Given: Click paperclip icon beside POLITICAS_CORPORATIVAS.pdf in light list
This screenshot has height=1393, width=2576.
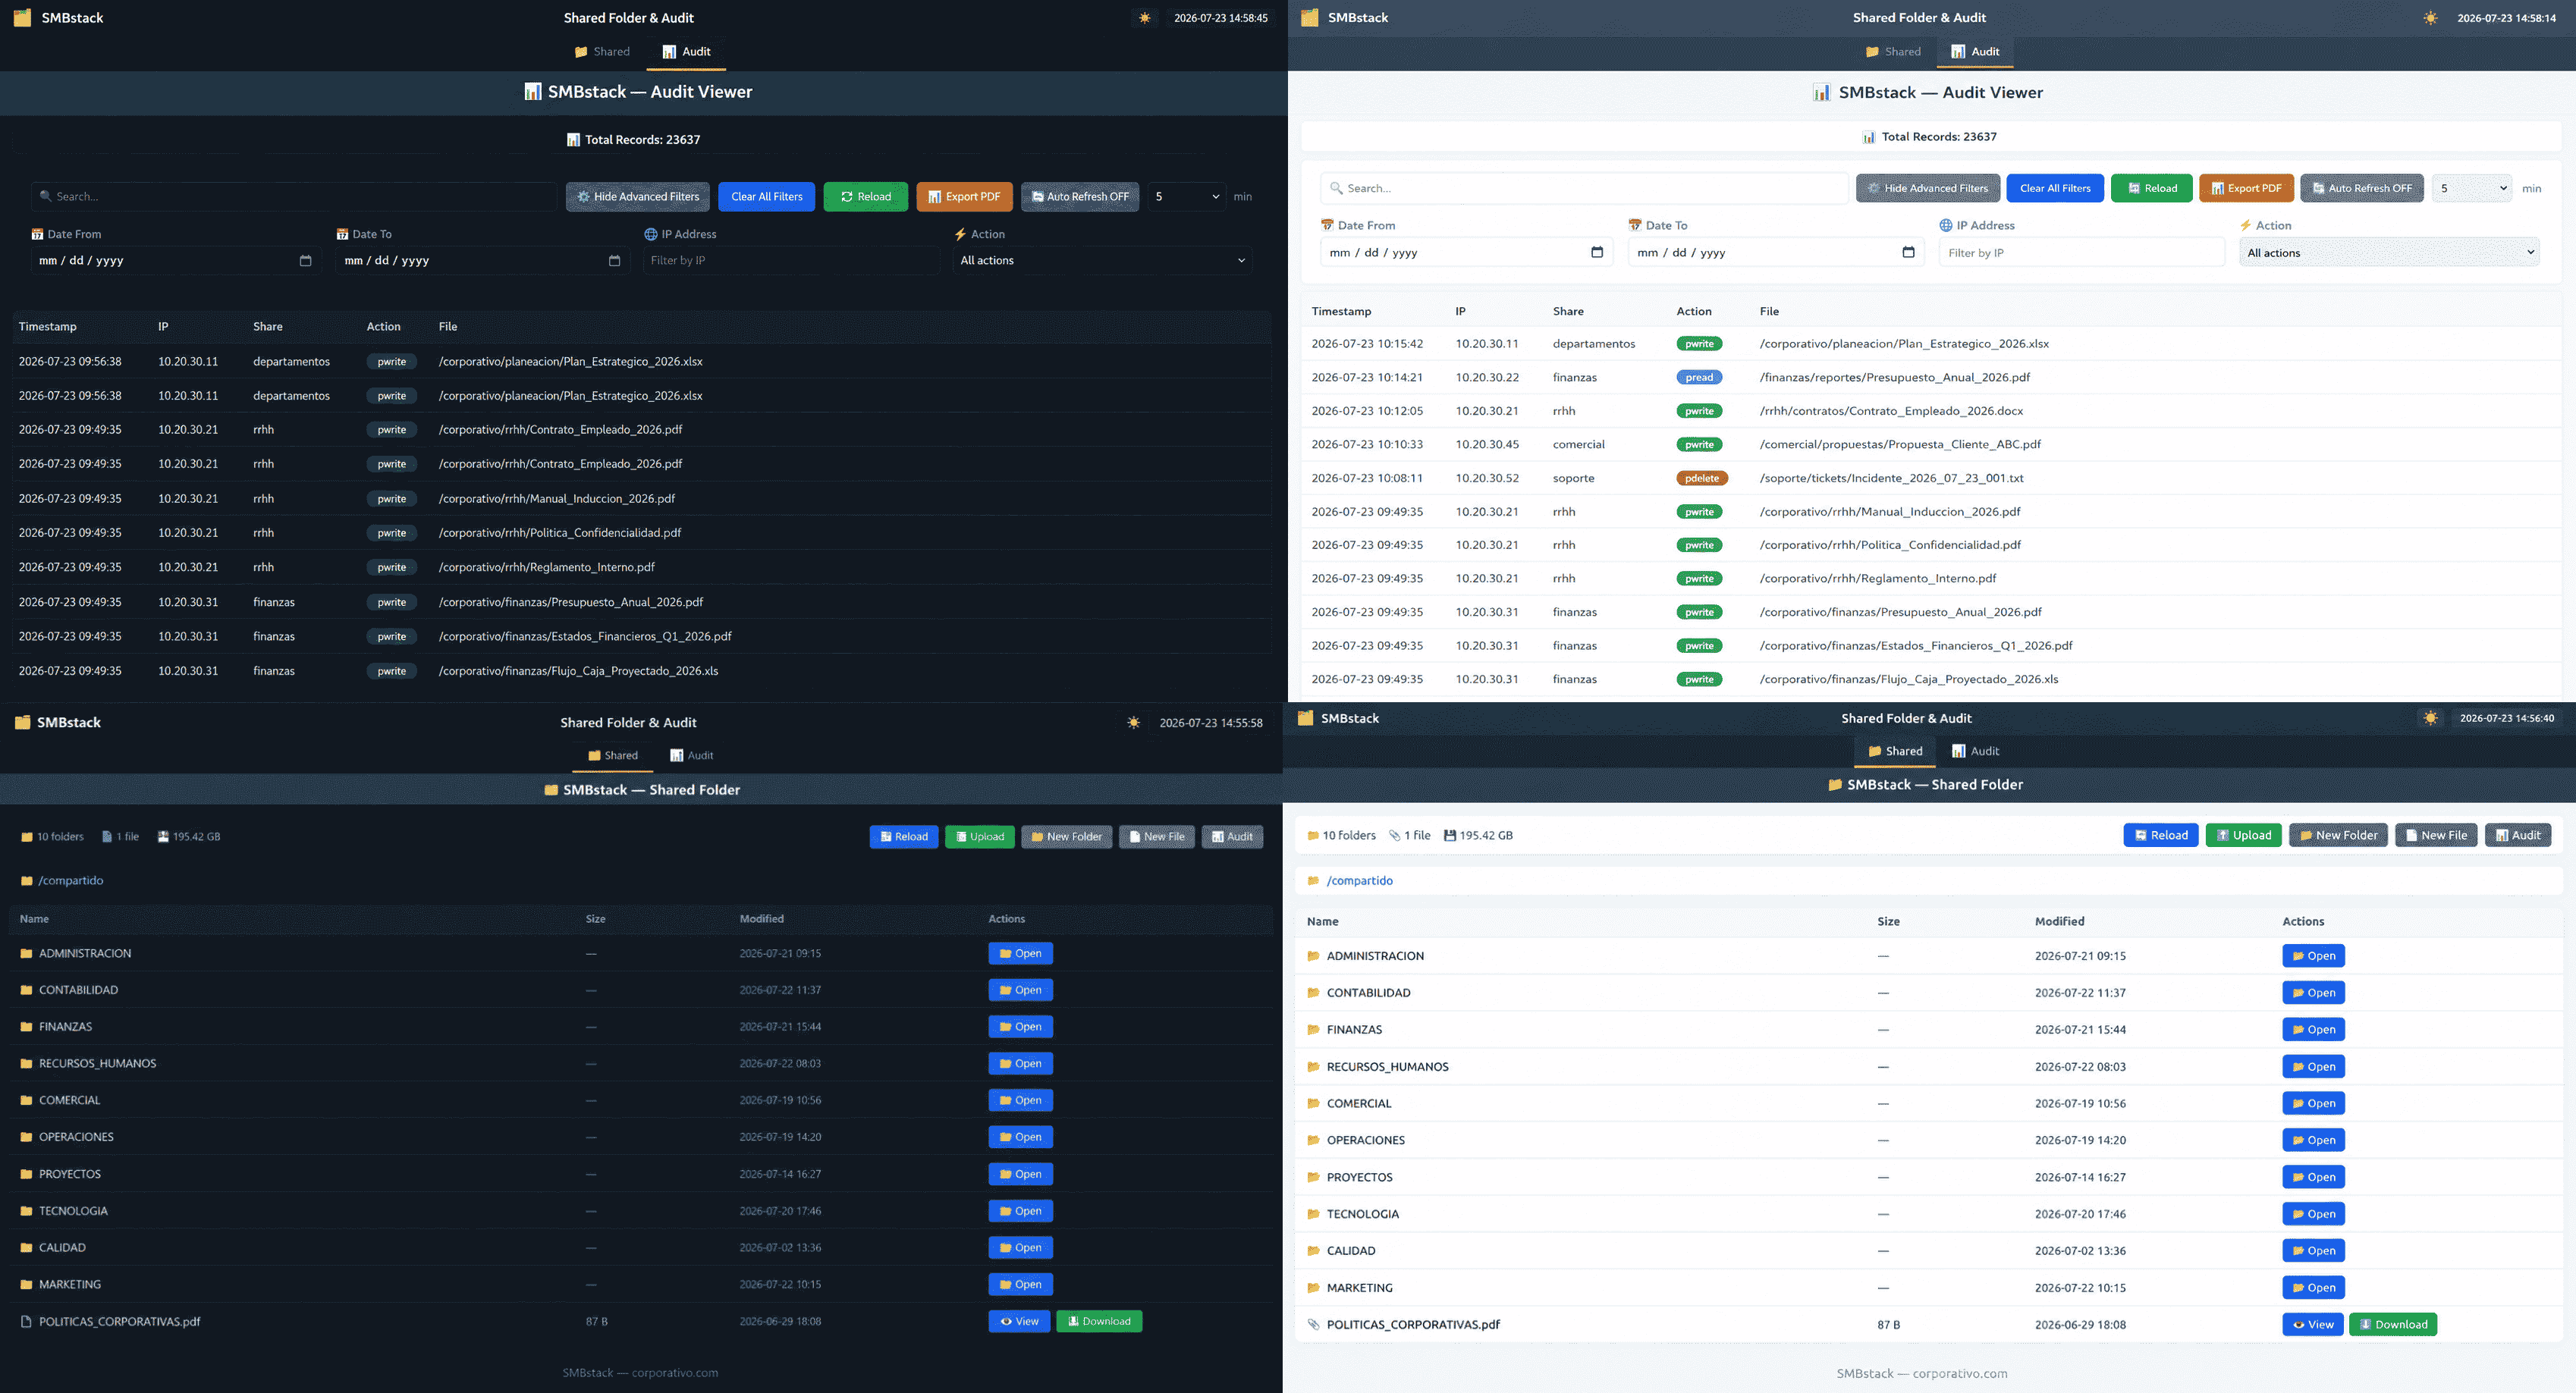Looking at the screenshot, I should (x=1313, y=1325).
